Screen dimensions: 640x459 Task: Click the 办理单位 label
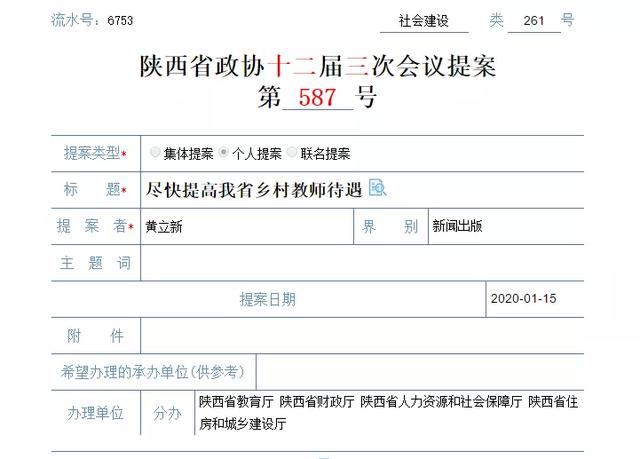[x=96, y=413]
